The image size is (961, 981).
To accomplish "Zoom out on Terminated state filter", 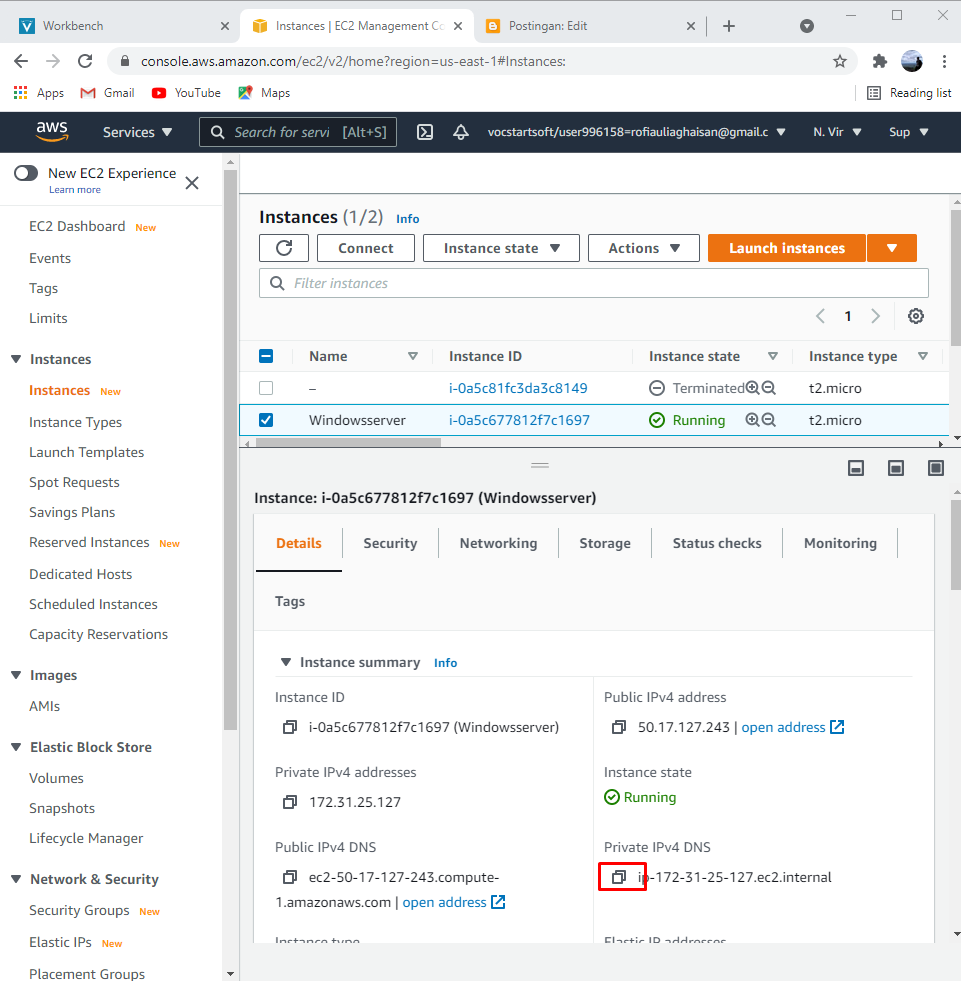I will click(769, 388).
